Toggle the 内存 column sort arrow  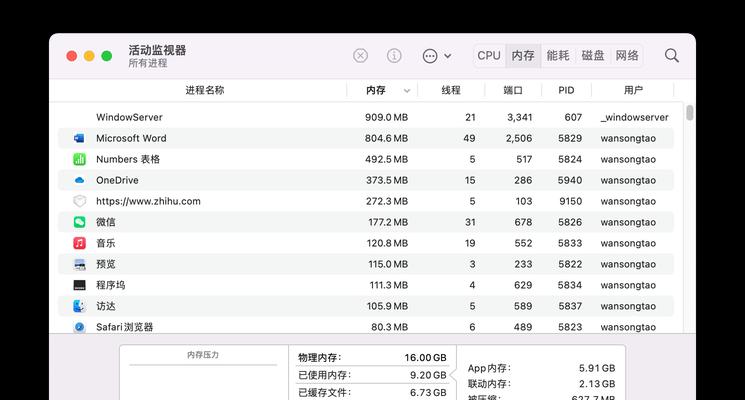pyautogui.click(x=407, y=91)
